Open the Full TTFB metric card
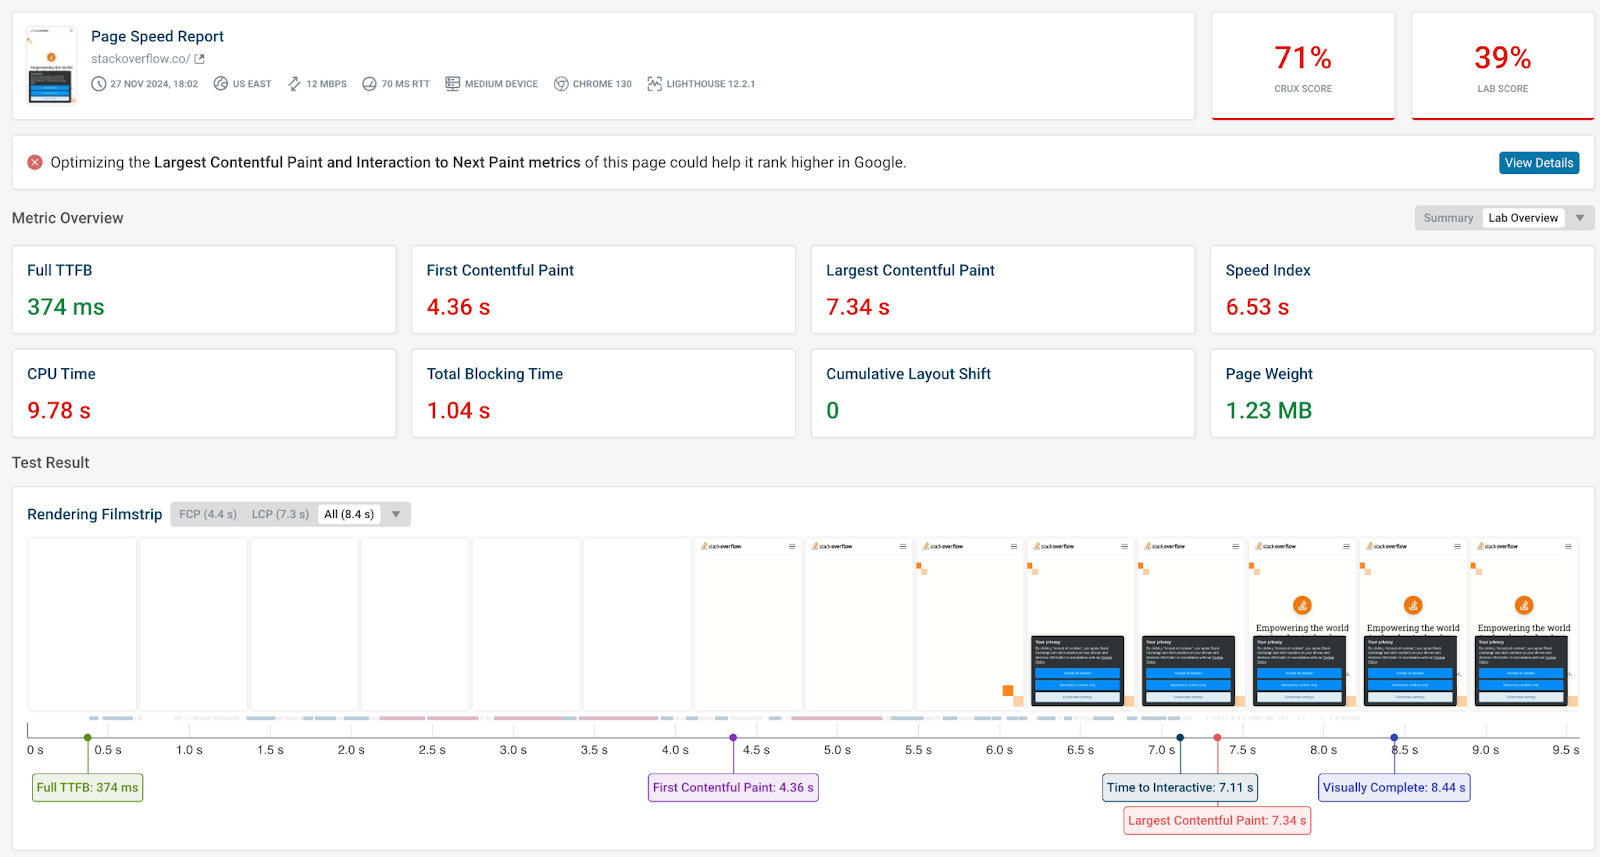This screenshot has width=1600, height=857. click(x=204, y=290)
